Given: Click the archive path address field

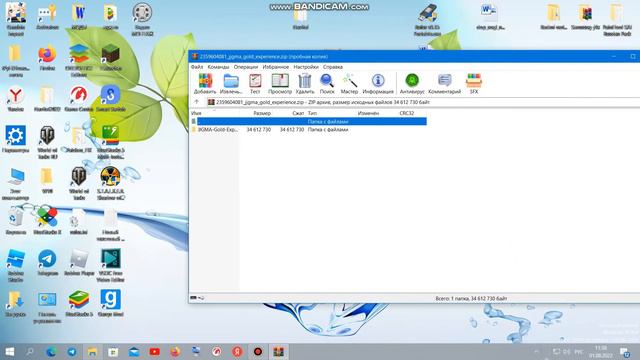Looking at the screenshot, I should (422, 102).
